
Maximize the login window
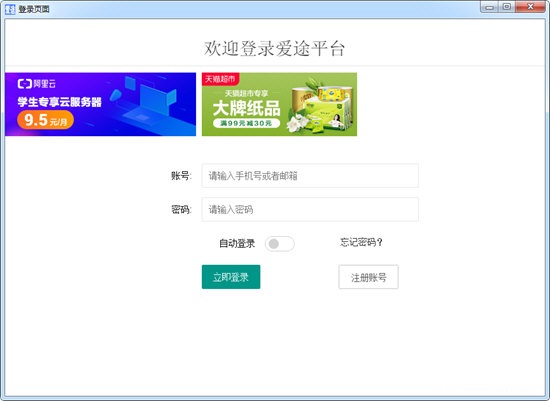pos(507,7)
